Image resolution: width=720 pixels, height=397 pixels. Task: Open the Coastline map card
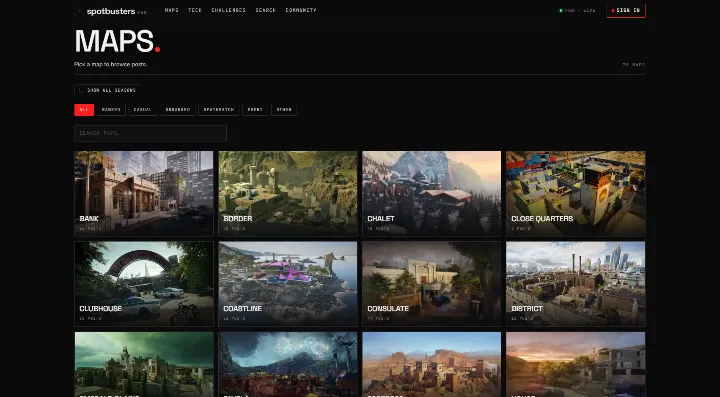click(288, 284)
